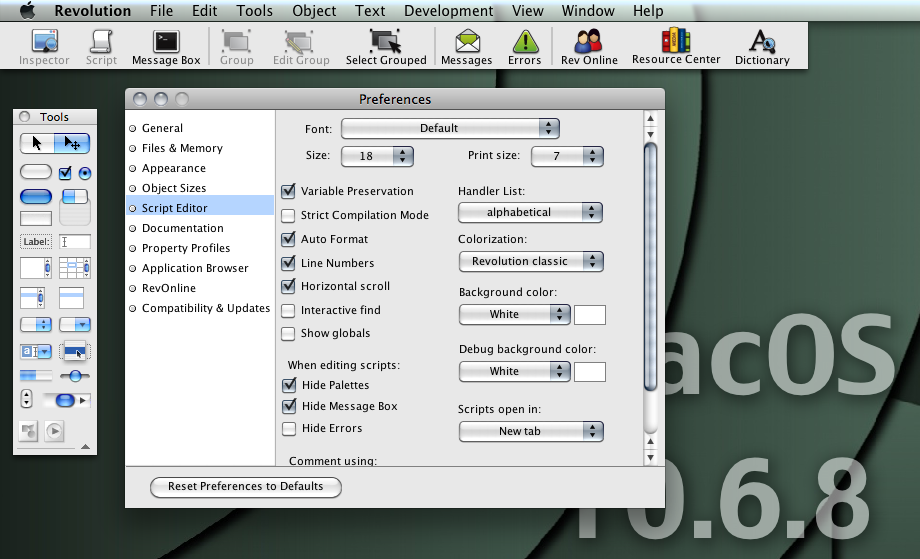
Task: Click Reset Preferences to Defaults button
Action: pos(246,487)
